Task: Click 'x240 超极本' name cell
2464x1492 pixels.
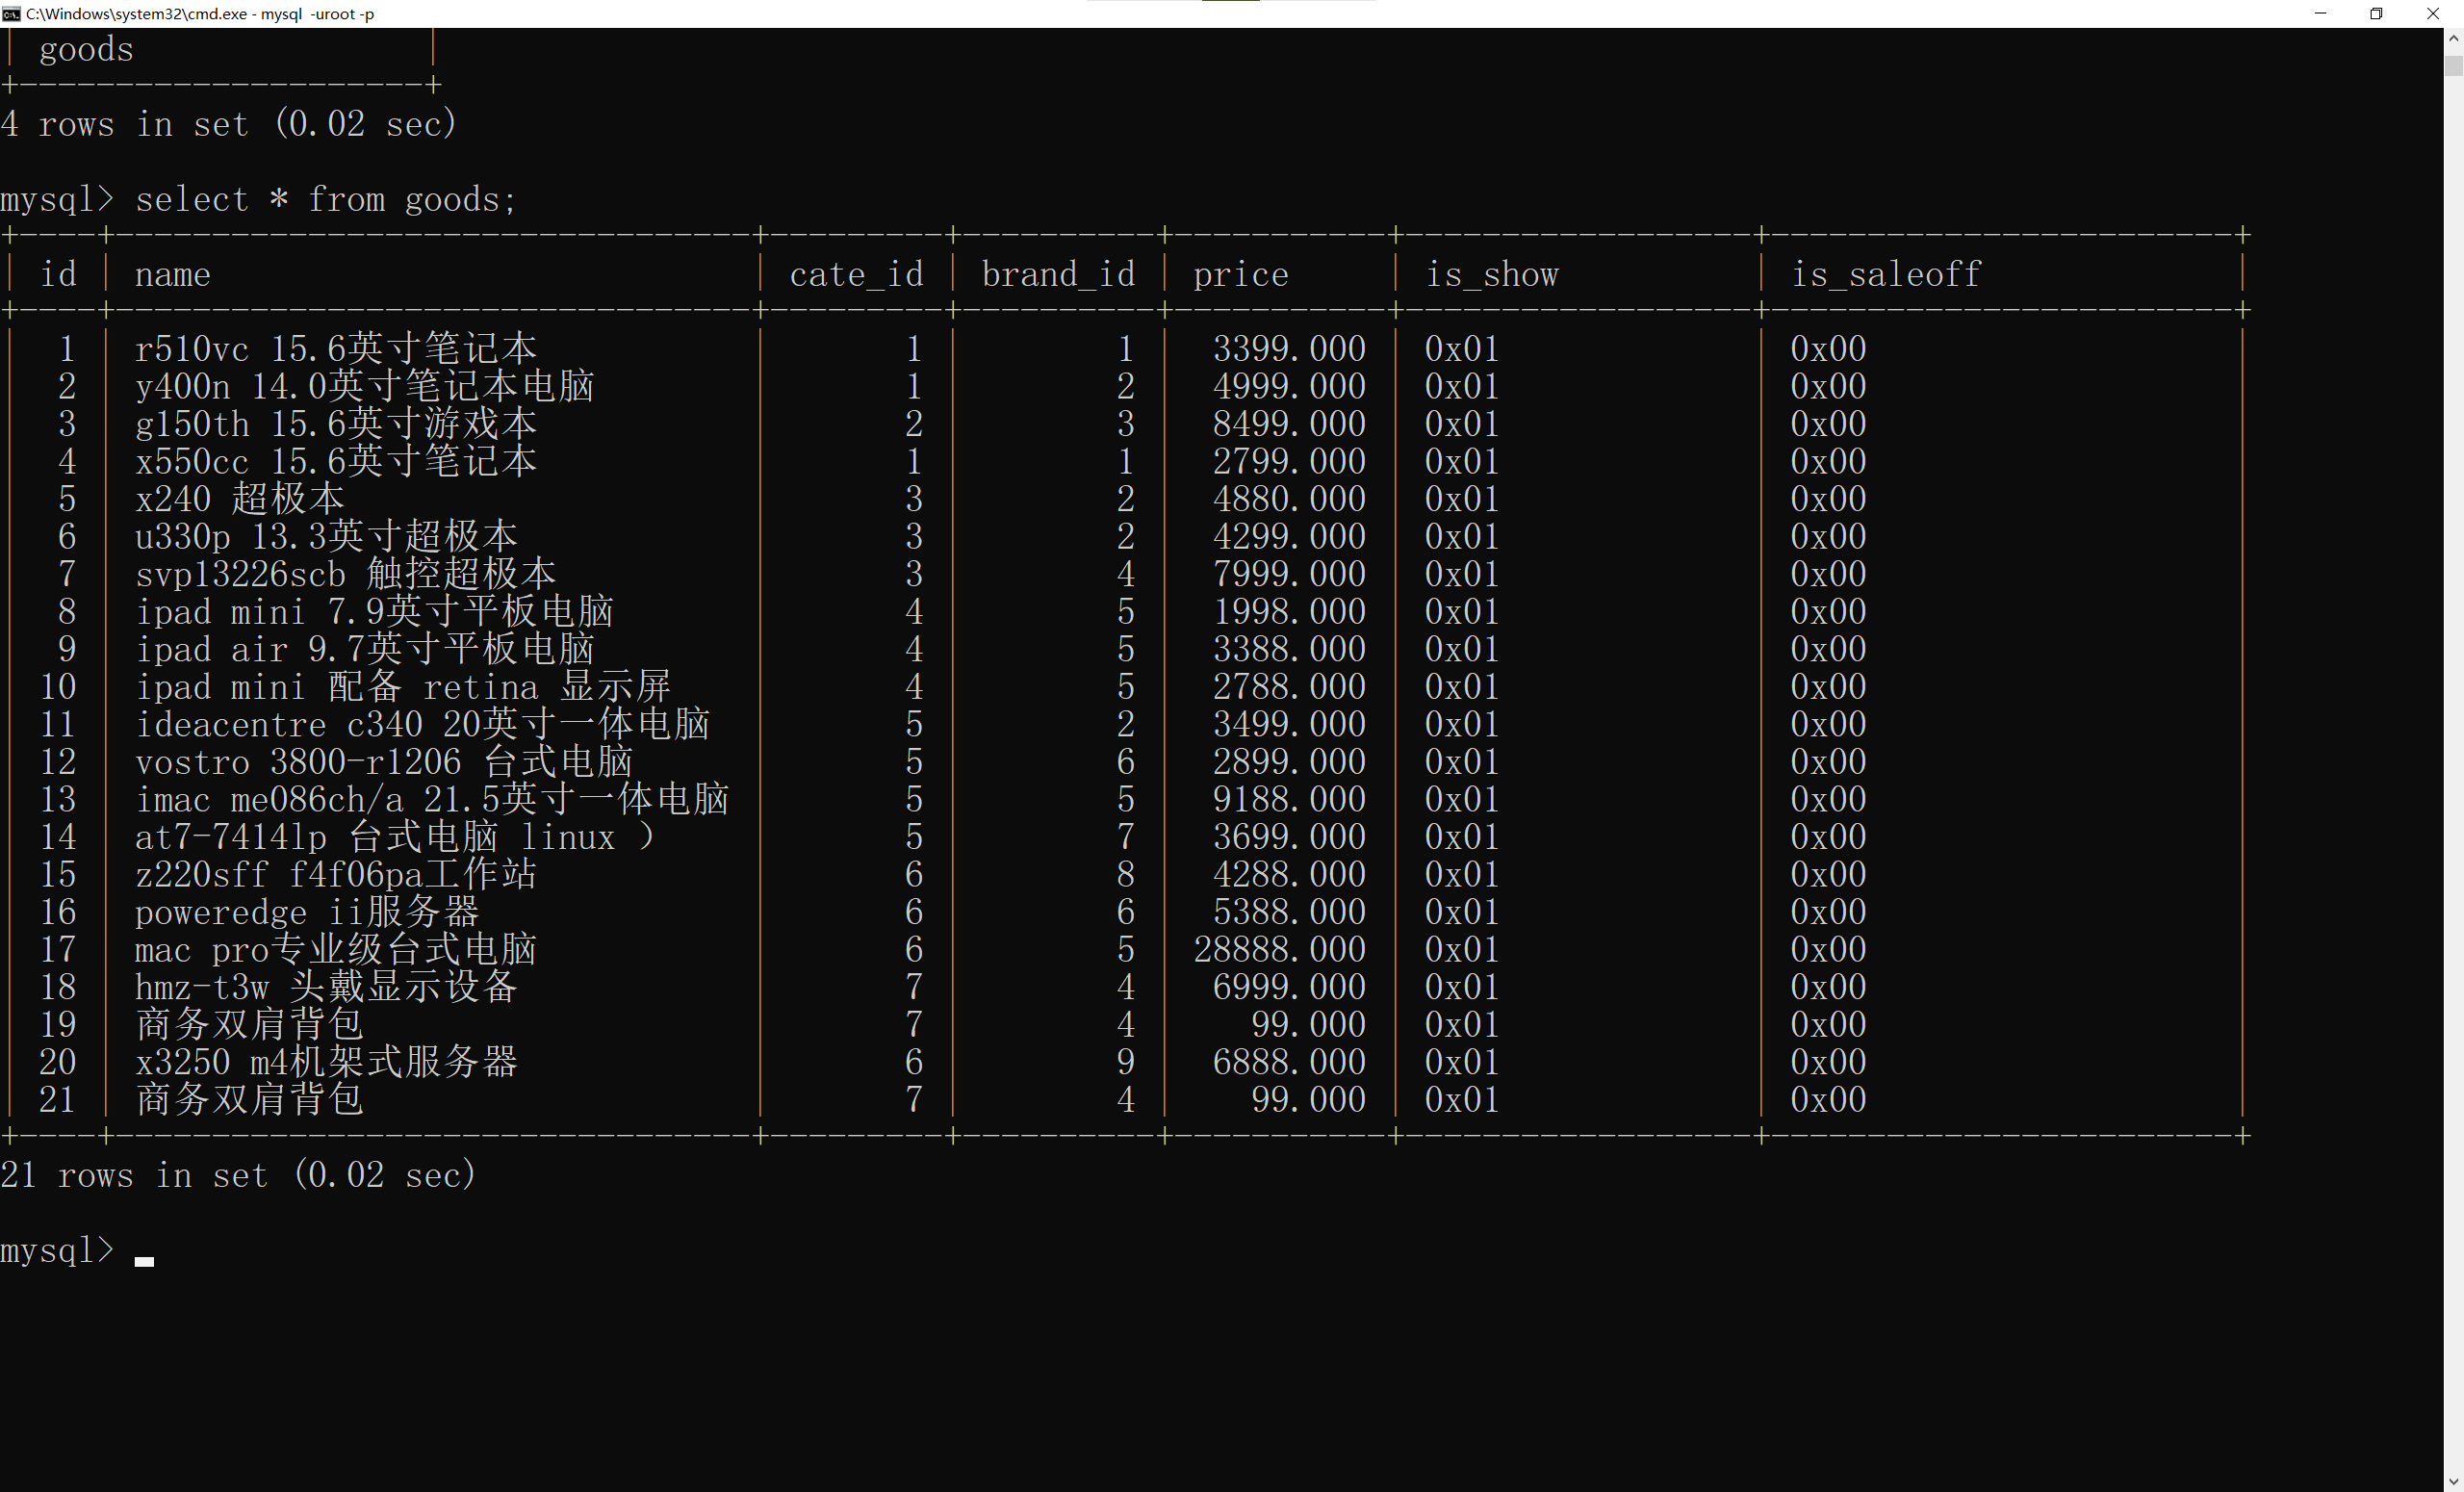Action: (239, 498)
